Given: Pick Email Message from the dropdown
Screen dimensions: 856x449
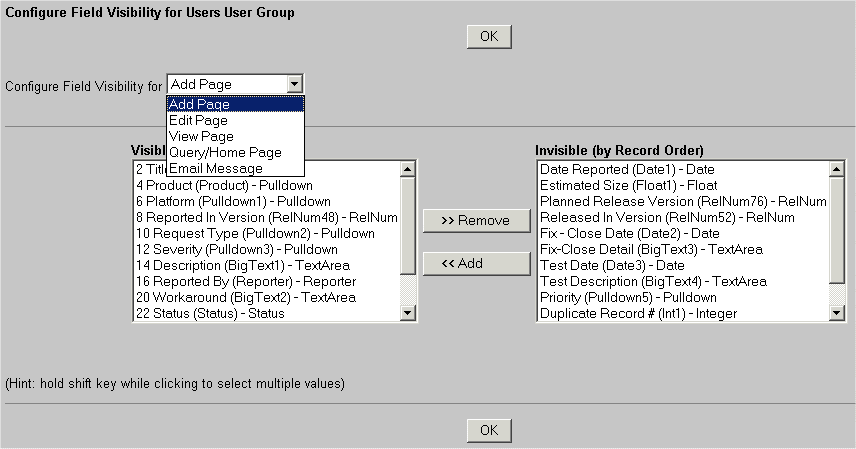Looking at the screenshot, I should [215, 168].
